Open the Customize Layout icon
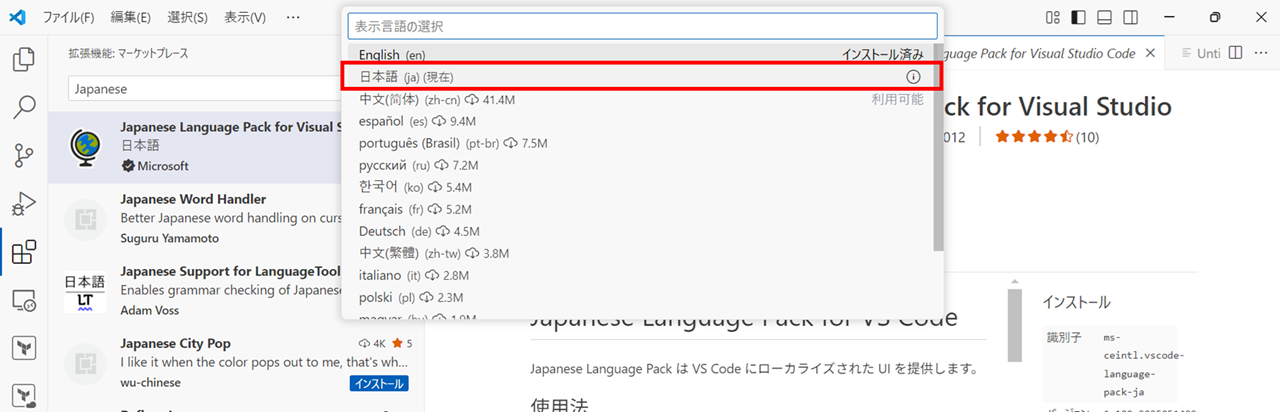This screenshot has height=412, width=1280. [1053, 17]
